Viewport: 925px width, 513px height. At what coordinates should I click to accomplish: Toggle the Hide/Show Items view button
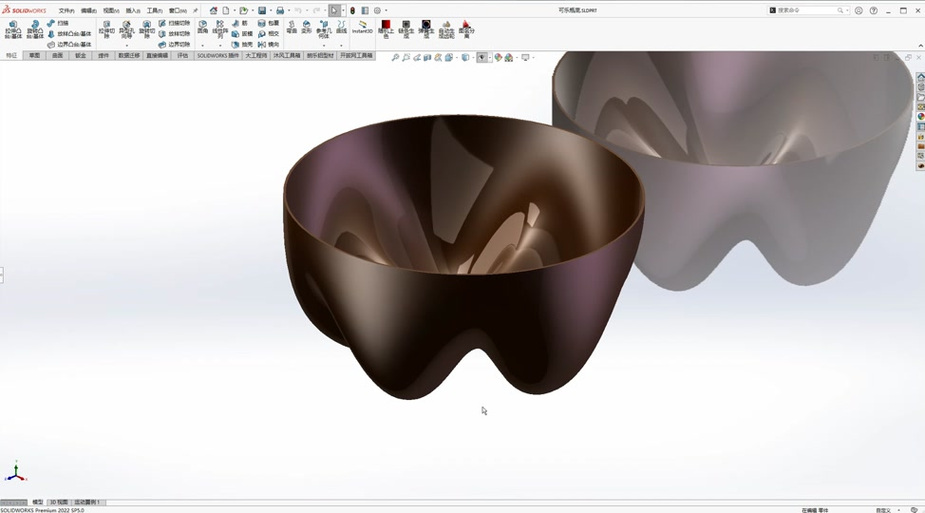tap(482, 57)
